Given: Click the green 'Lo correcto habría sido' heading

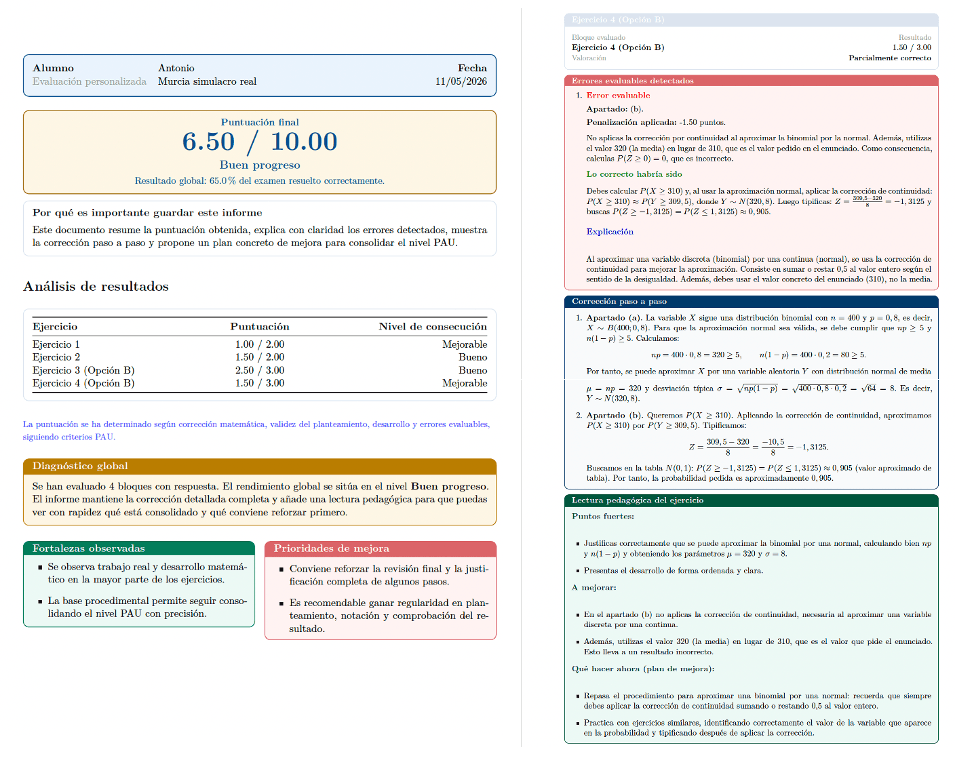Looking at the screenshot, I should coord(634,174).
